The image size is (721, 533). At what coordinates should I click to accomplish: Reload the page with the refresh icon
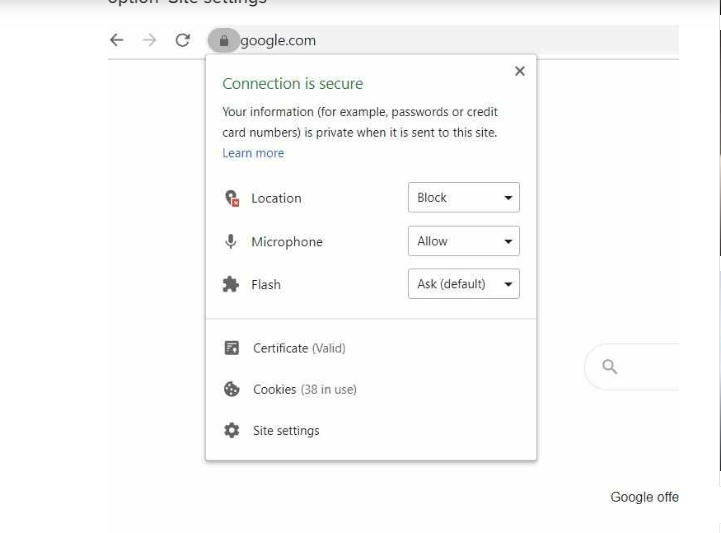coord(183,40)
